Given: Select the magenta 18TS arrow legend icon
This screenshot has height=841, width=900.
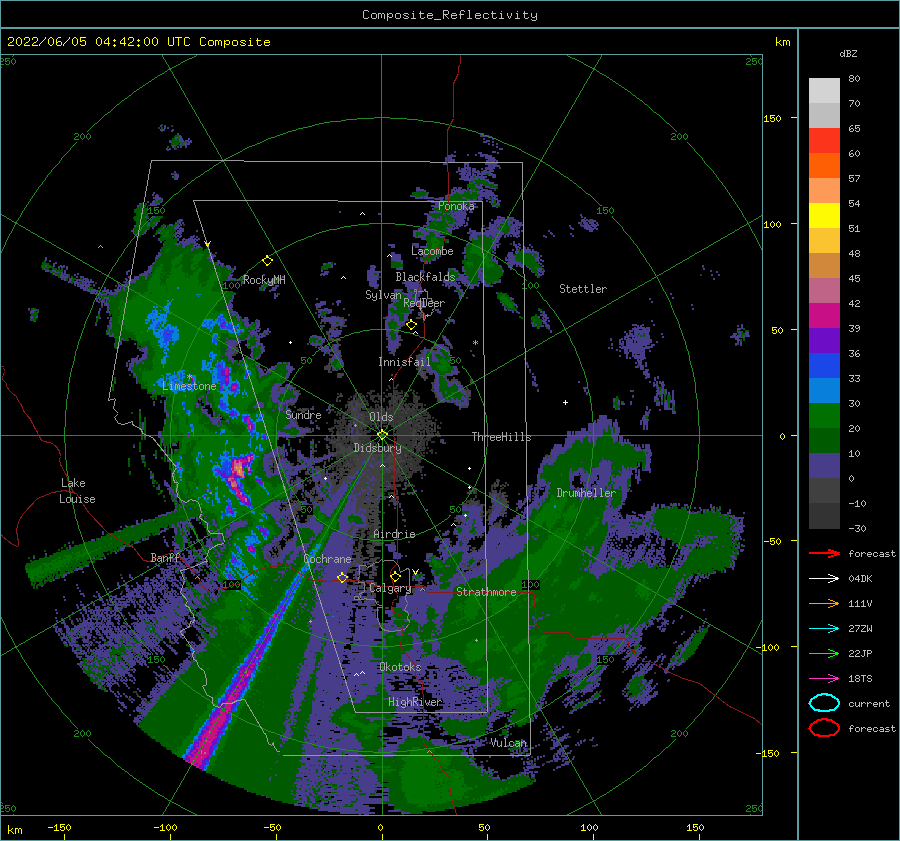Looking at the screenshot, I should (824, 679).
